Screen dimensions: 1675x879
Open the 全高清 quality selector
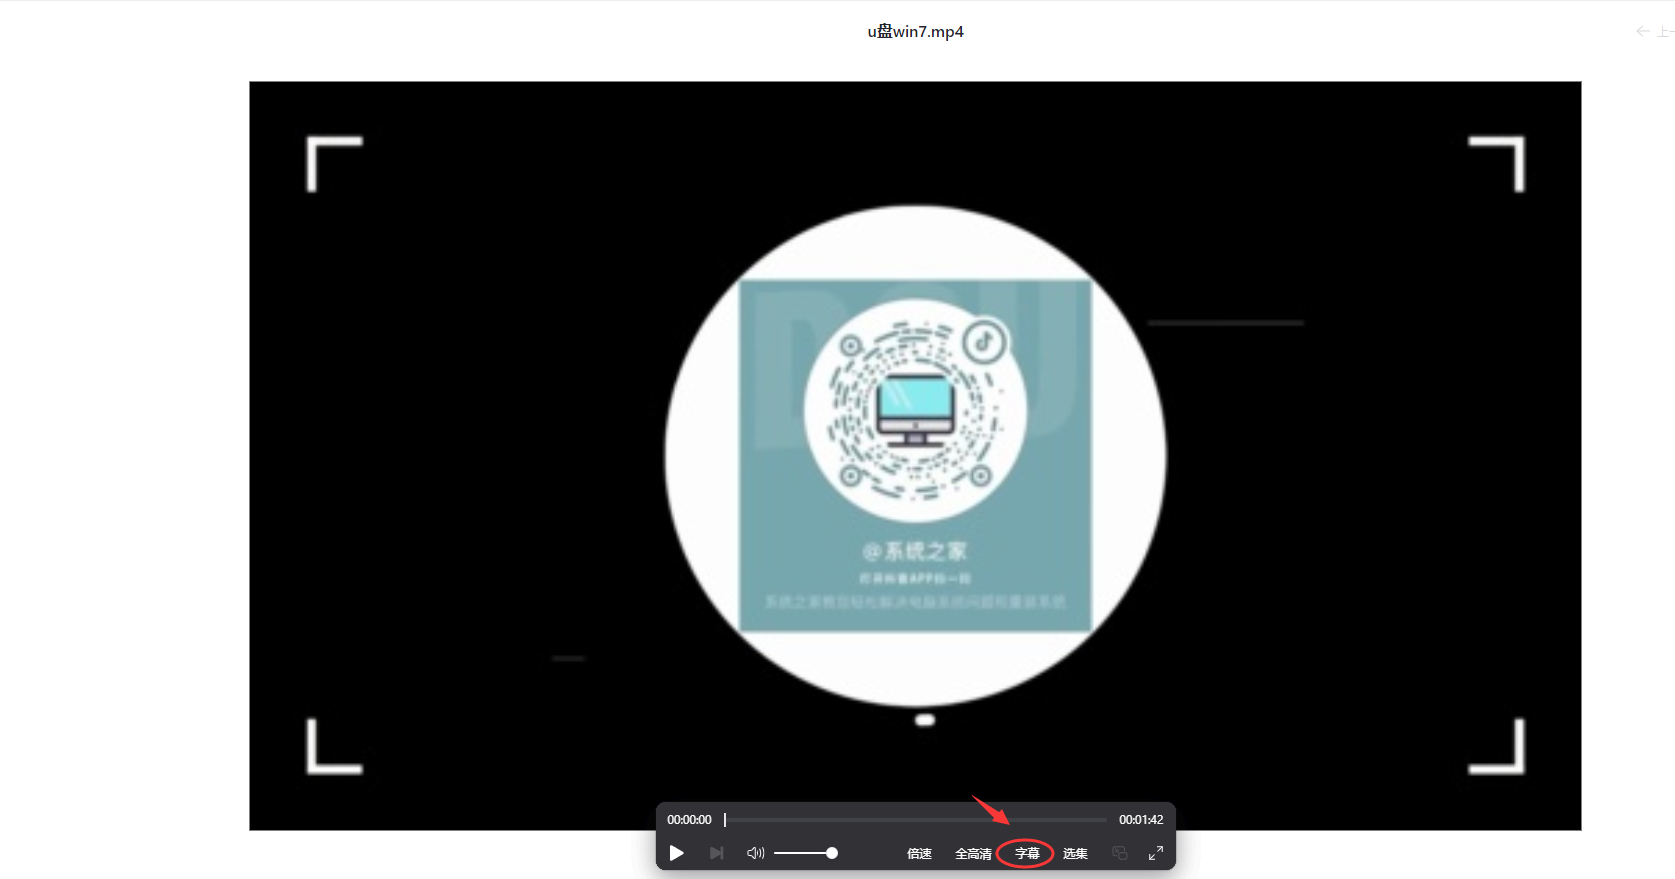coord(973,853)
